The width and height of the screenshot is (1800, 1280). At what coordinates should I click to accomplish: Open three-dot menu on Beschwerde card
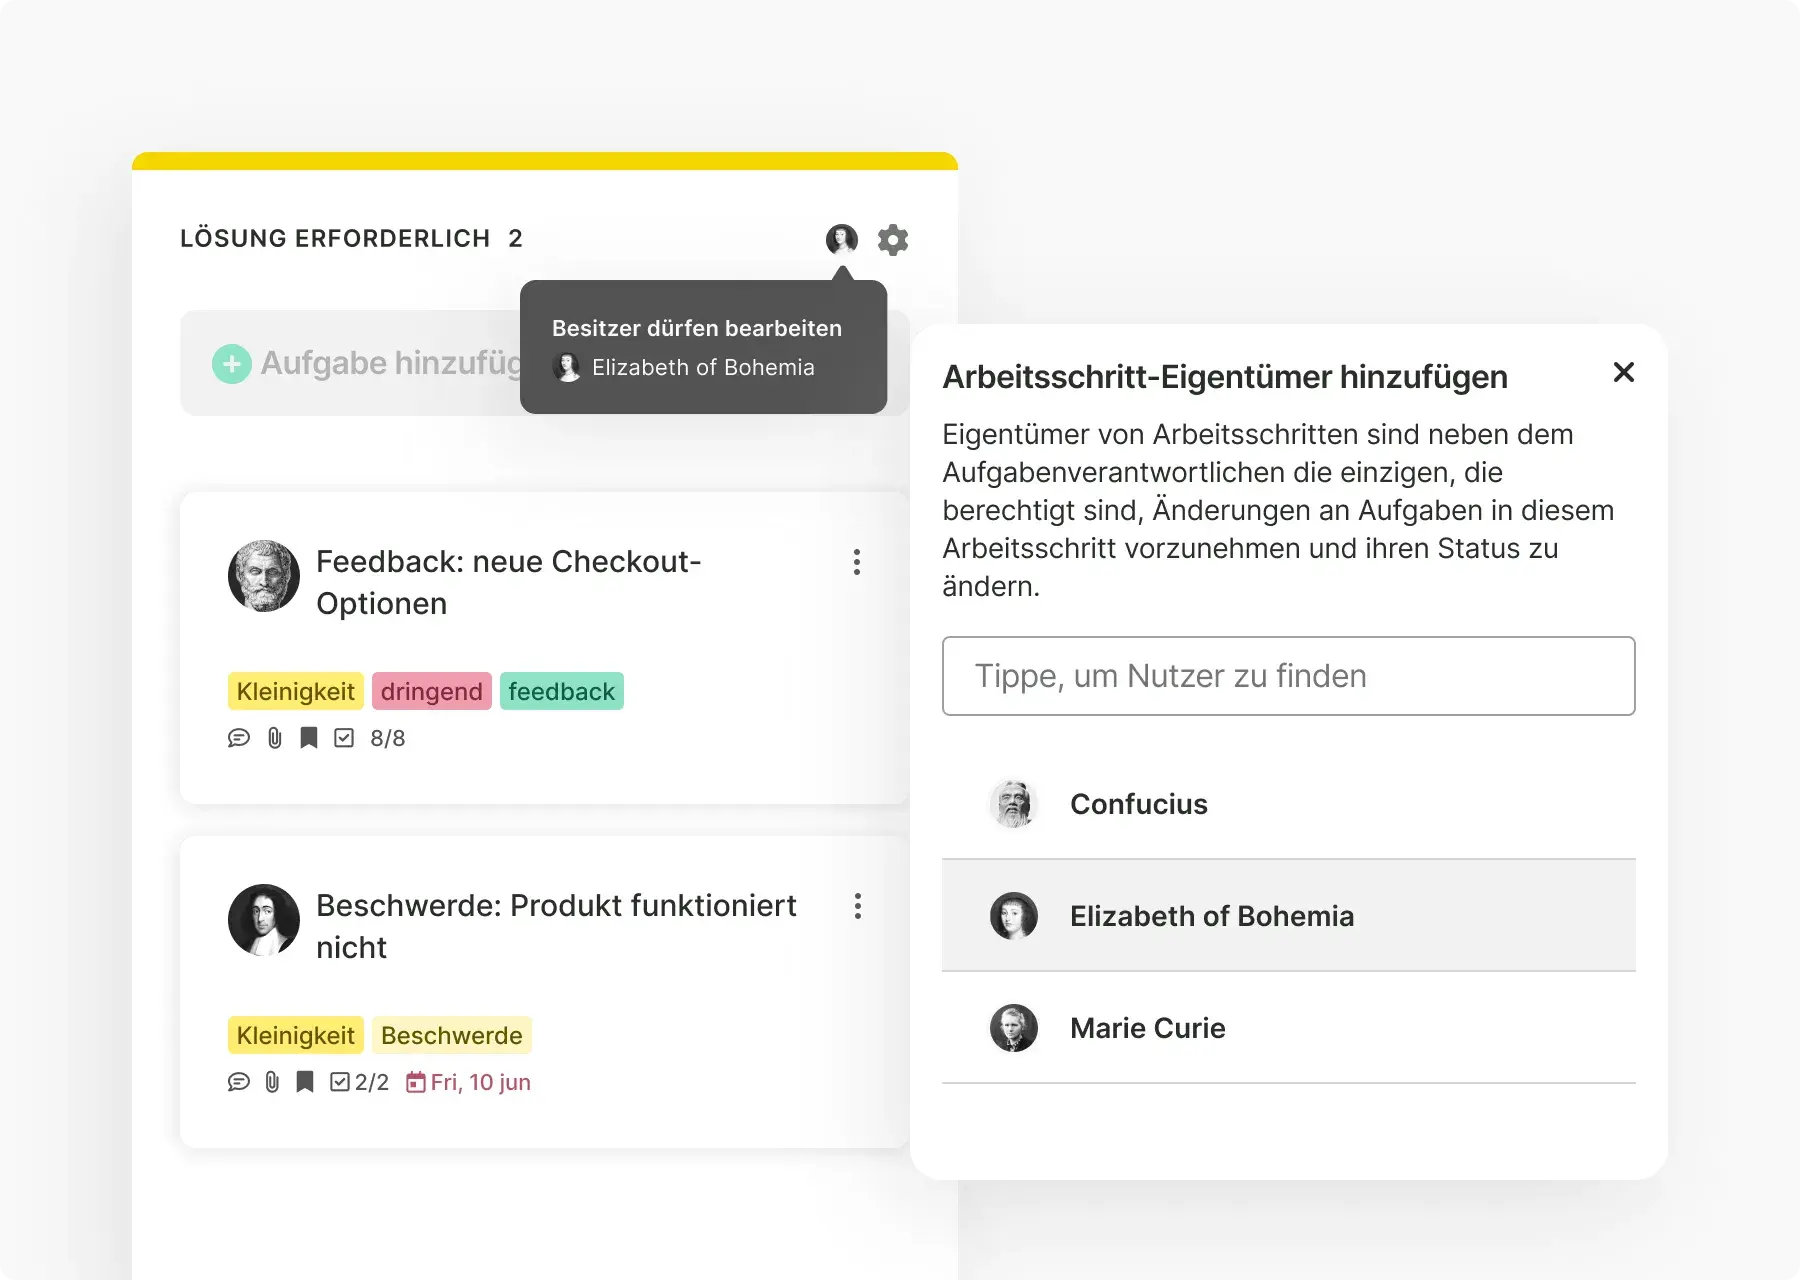(x=857, y=906)
